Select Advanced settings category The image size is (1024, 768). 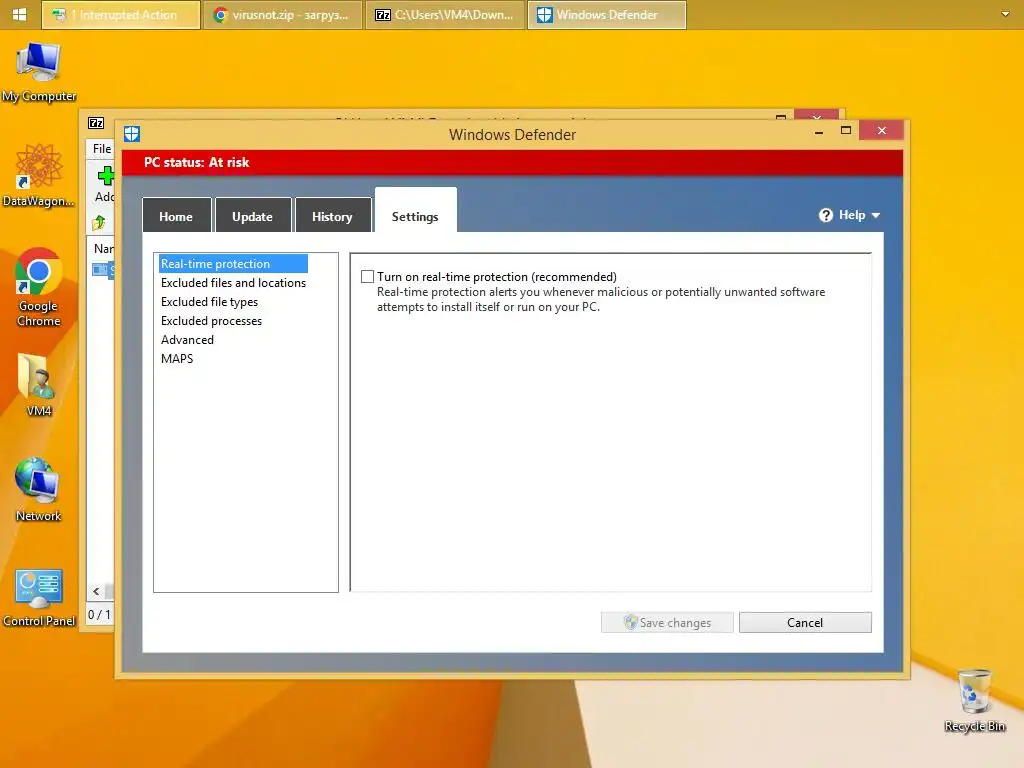pos(187,340)
